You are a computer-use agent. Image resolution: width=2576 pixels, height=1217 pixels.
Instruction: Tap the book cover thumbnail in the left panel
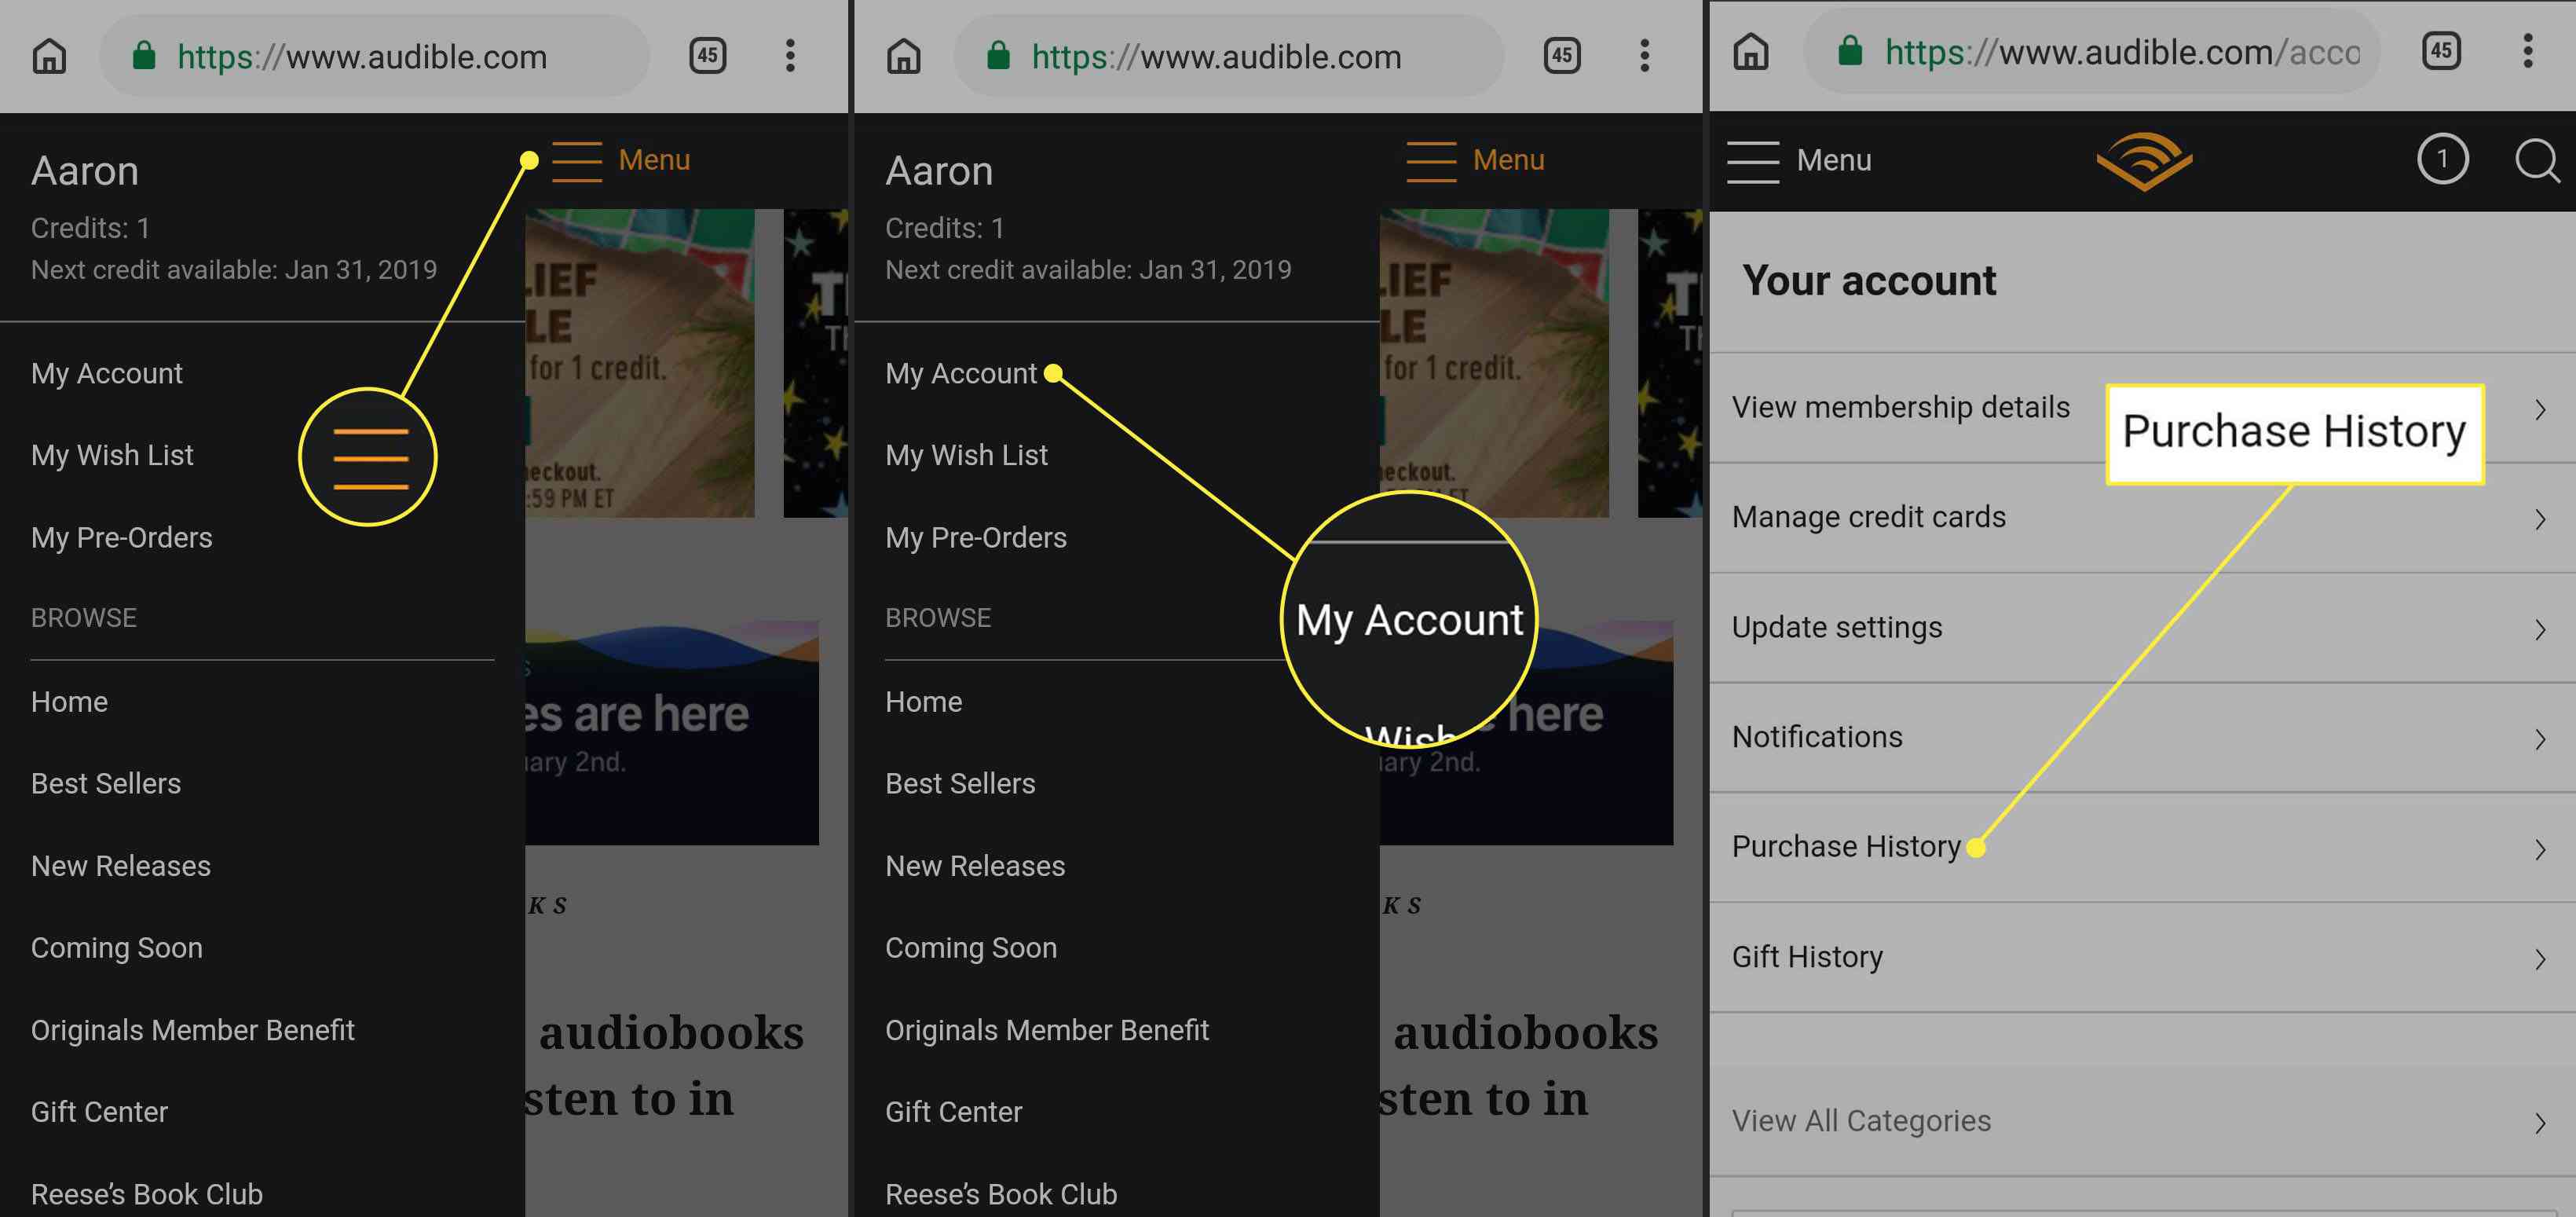[x=640, y=363]
